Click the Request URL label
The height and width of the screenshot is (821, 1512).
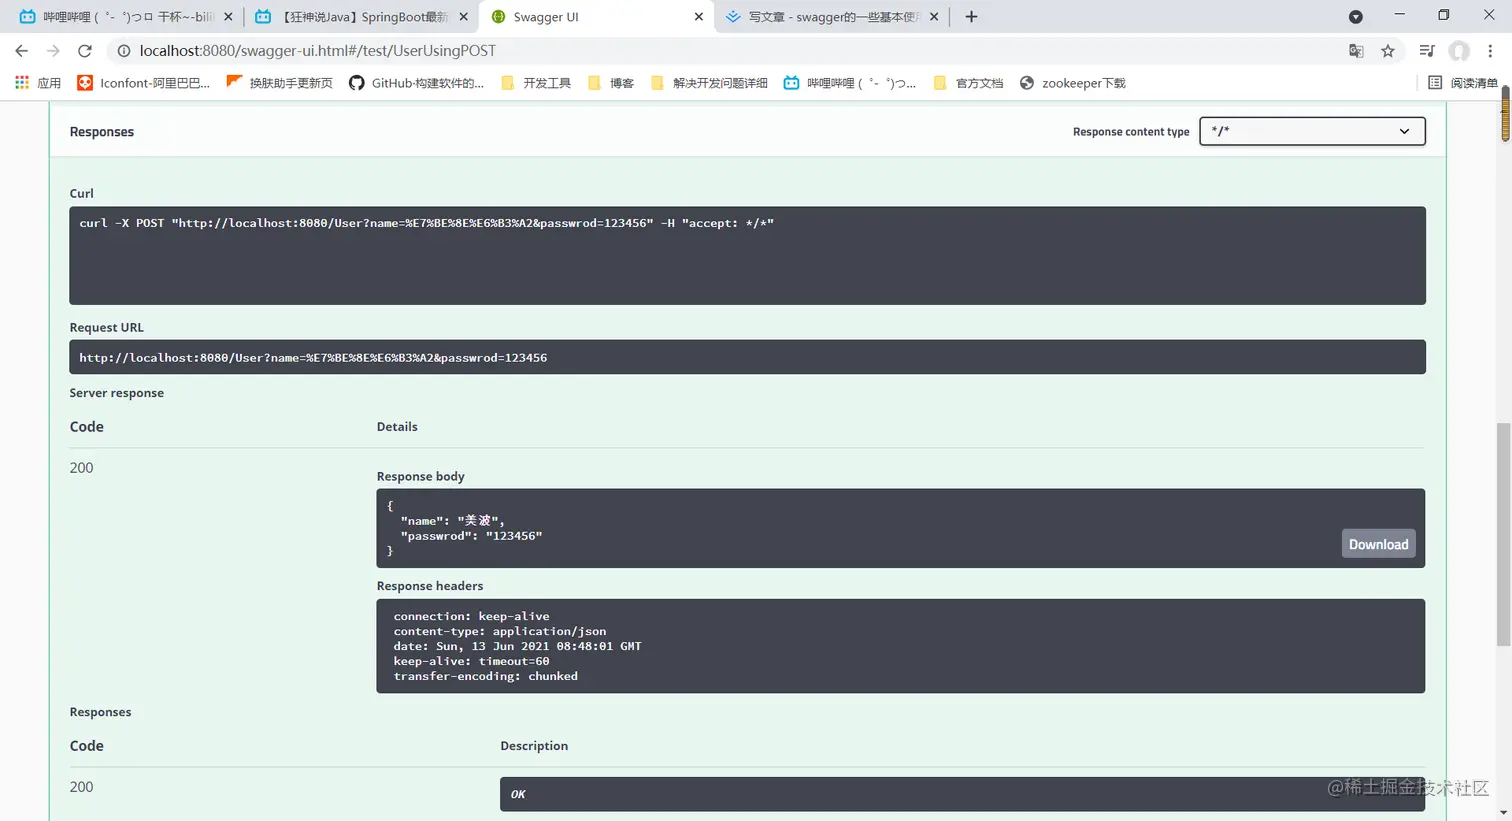point(106,327)
